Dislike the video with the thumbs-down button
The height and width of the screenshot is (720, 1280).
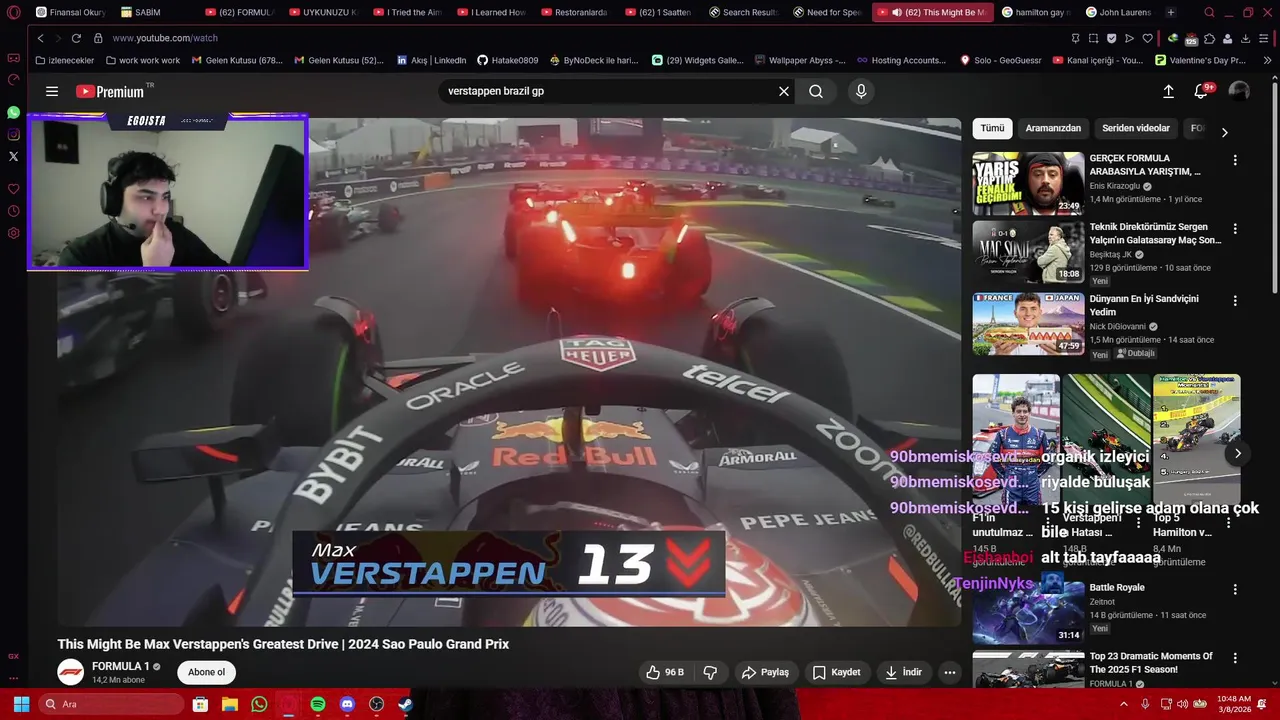coord(710,672)
